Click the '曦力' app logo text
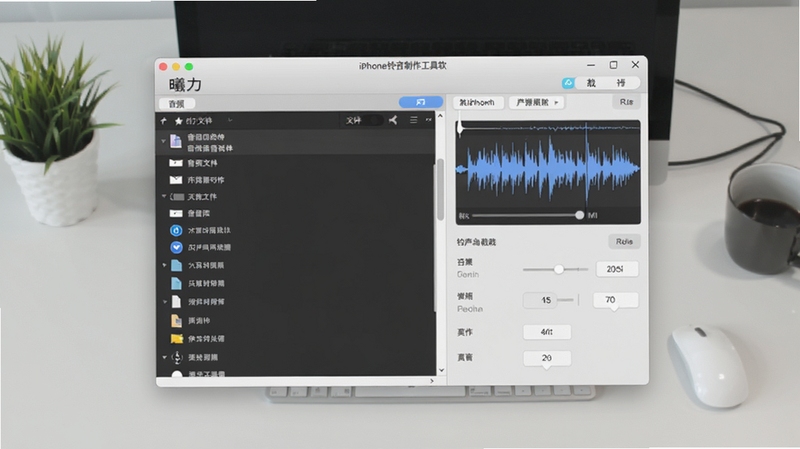Viewport: 800px width, 449px height. coord(185,84)
